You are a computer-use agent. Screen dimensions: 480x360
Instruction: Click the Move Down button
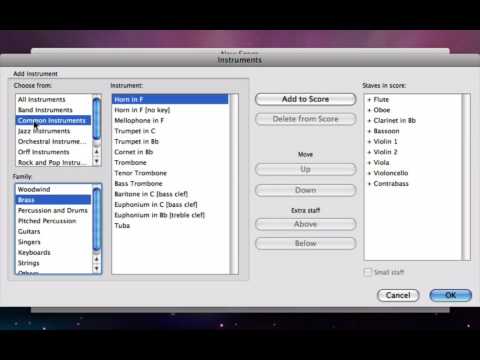pos(305,190)
